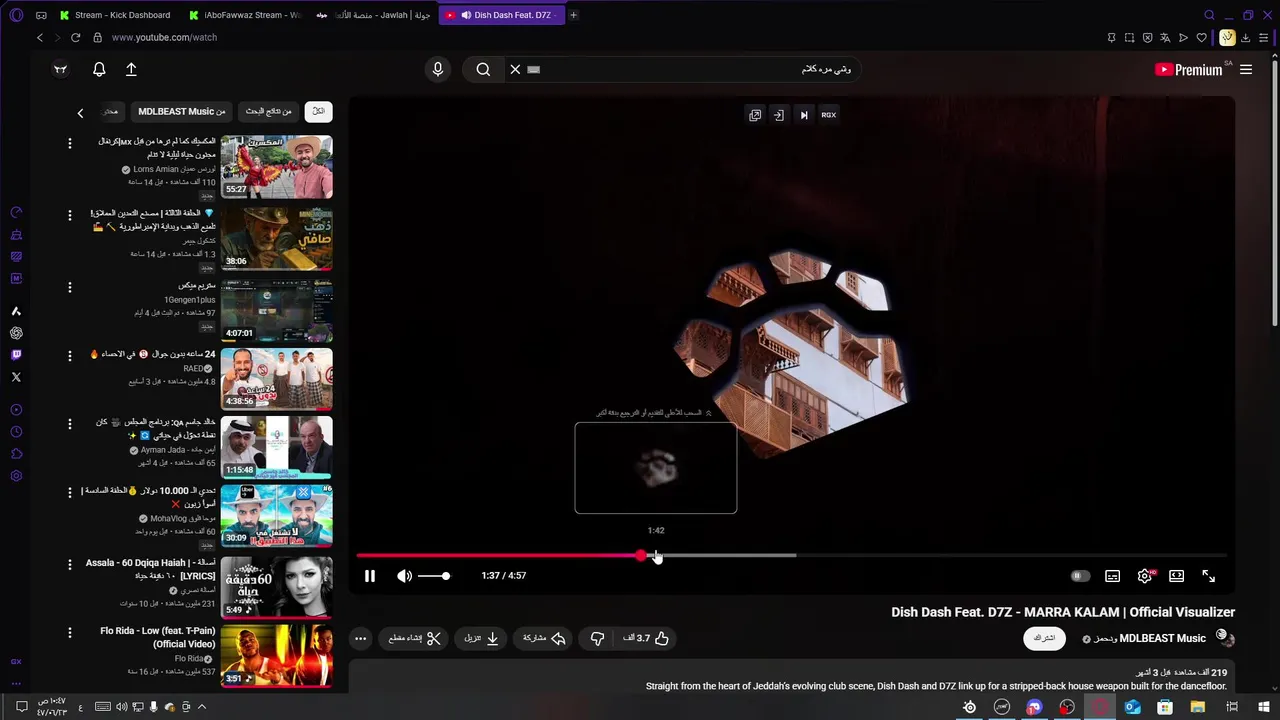Select the 'من MDLBEAST Music' chip
This screenshot has width=1280, height=720.
click(x=182, y=111)
